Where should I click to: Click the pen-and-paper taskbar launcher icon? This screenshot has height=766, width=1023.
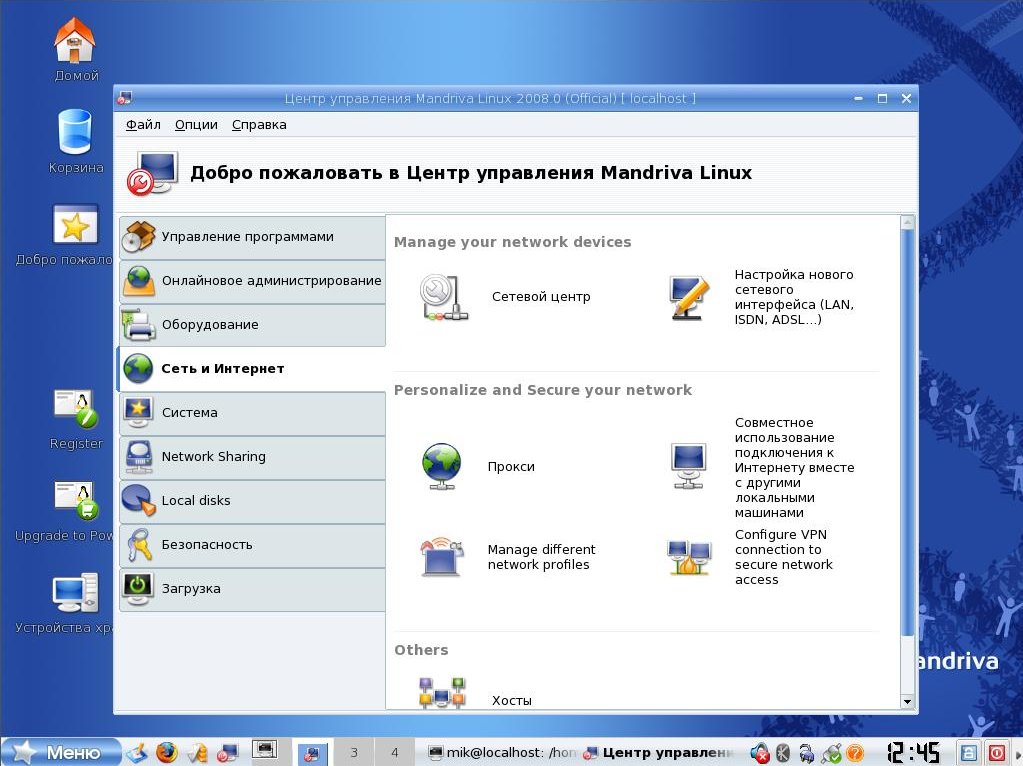tap(137, 752)
